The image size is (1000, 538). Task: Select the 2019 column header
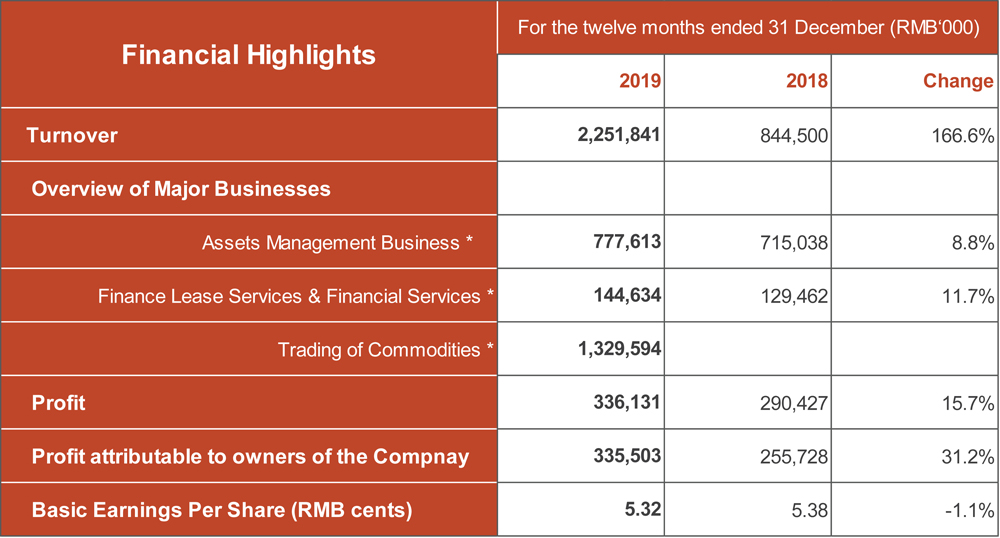640,81
